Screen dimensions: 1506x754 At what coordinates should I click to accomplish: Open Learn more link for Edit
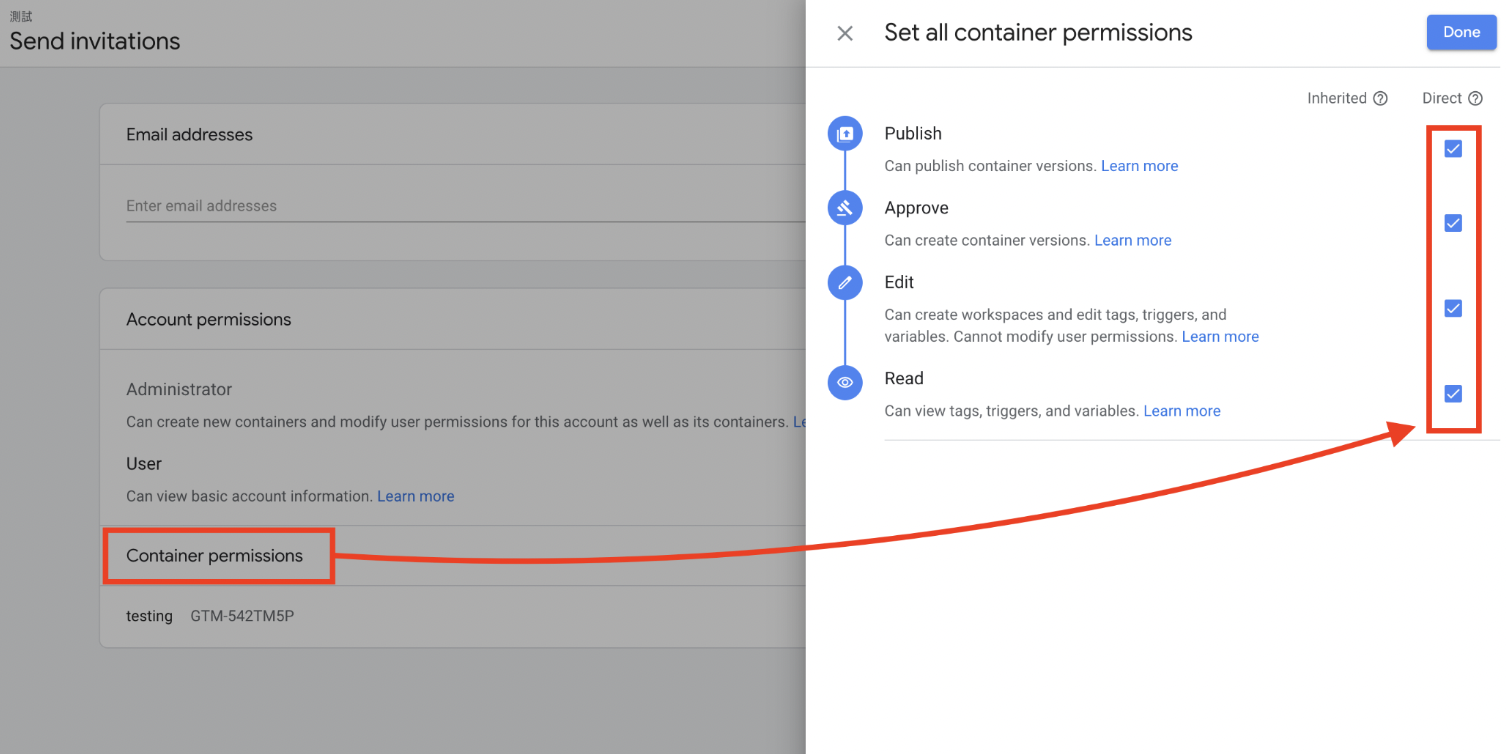(1220, 337)
